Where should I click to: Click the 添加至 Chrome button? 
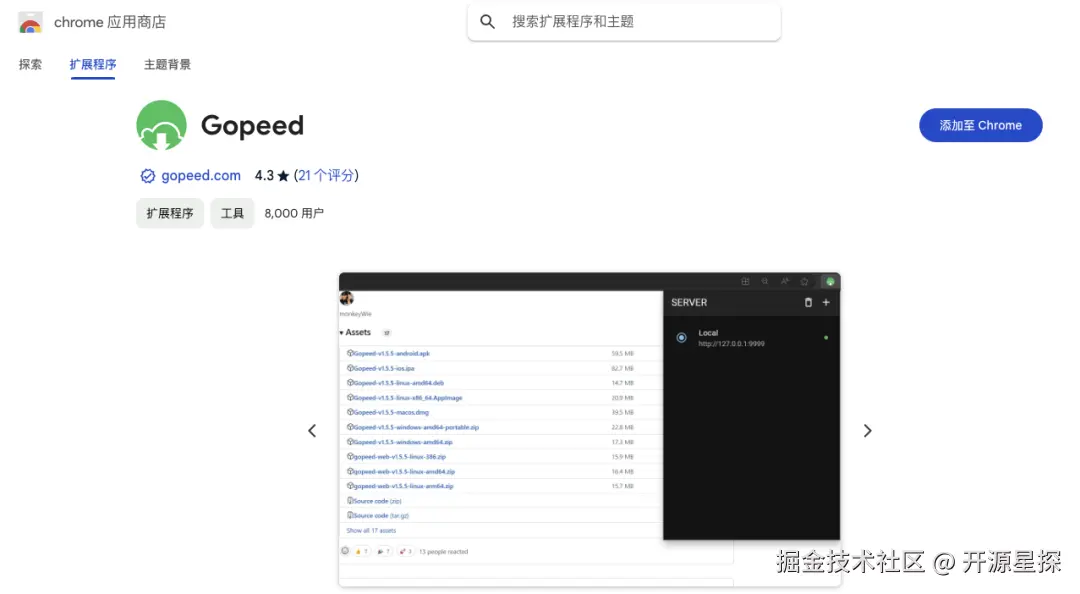click(980, 125)
